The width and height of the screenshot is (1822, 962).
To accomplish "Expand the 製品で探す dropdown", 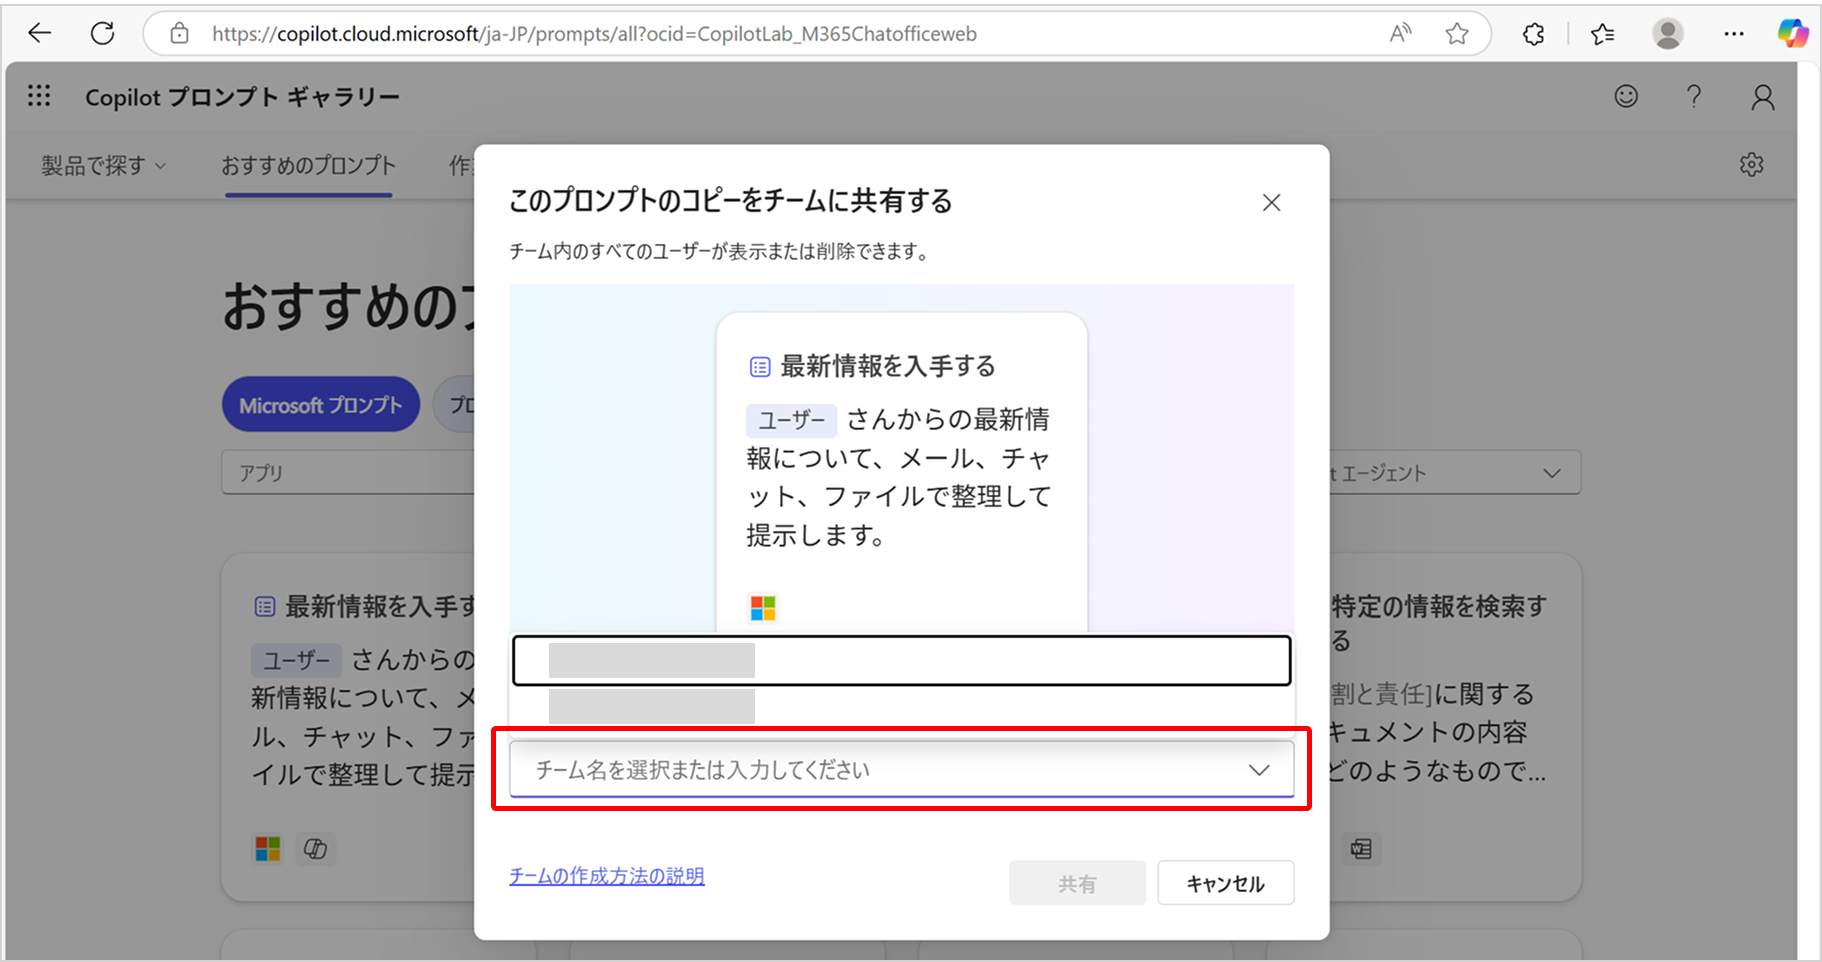I will pyautogui.click(x=103, y=166).
